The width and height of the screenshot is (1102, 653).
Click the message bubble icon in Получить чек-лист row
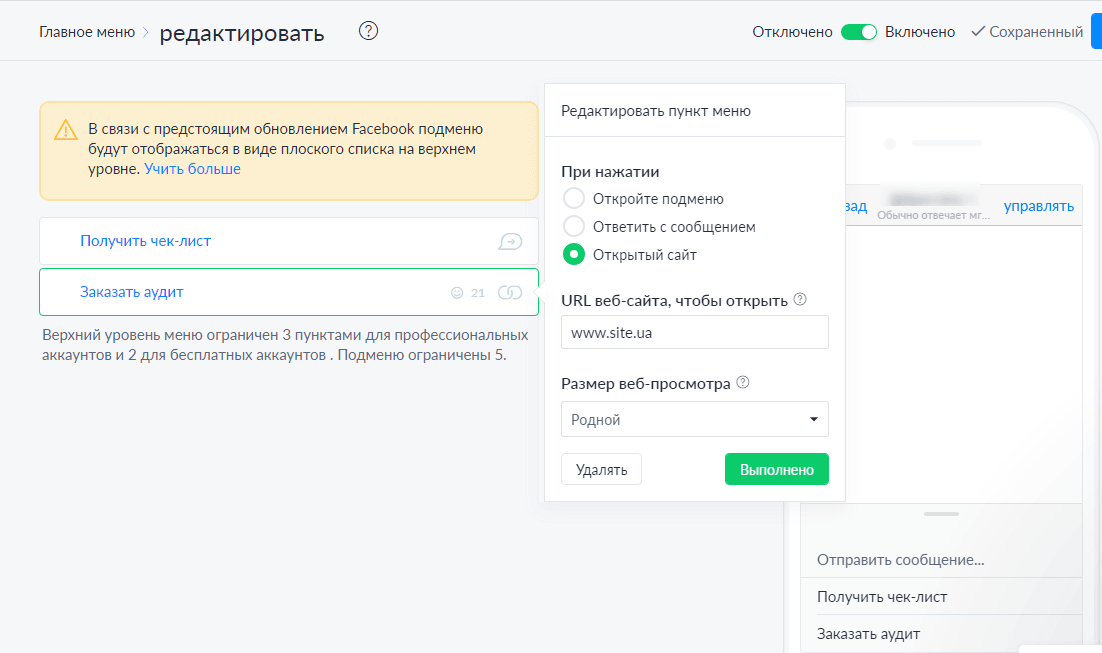click(x=510, y=242)
